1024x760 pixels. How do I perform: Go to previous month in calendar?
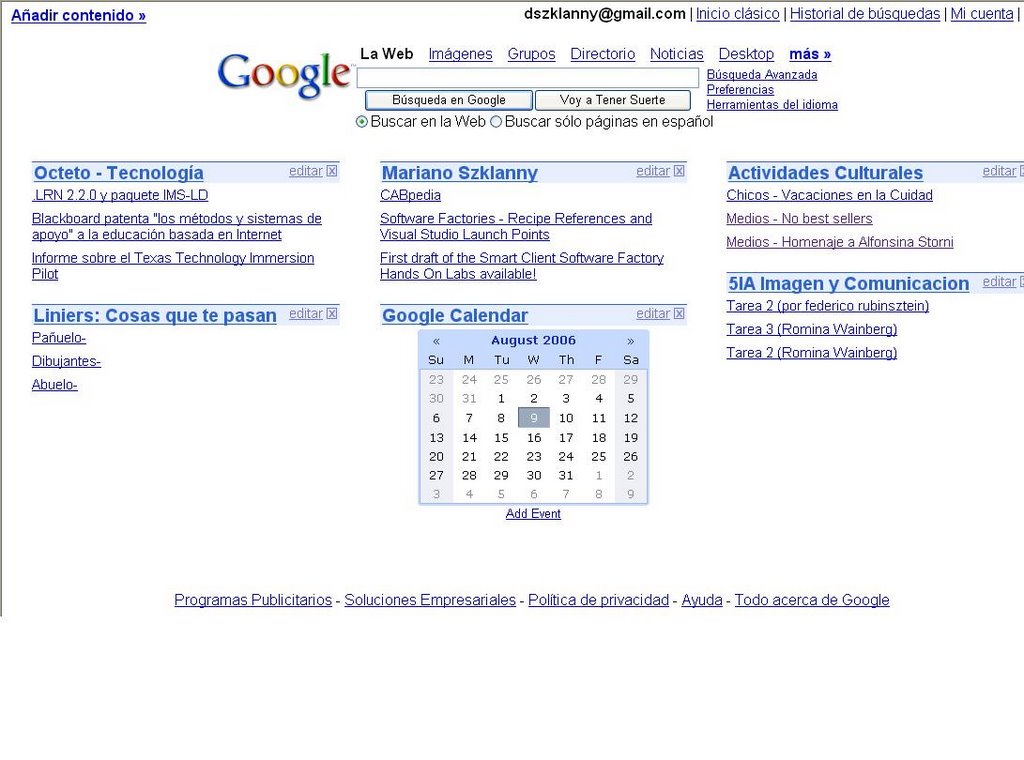(436, 341)
